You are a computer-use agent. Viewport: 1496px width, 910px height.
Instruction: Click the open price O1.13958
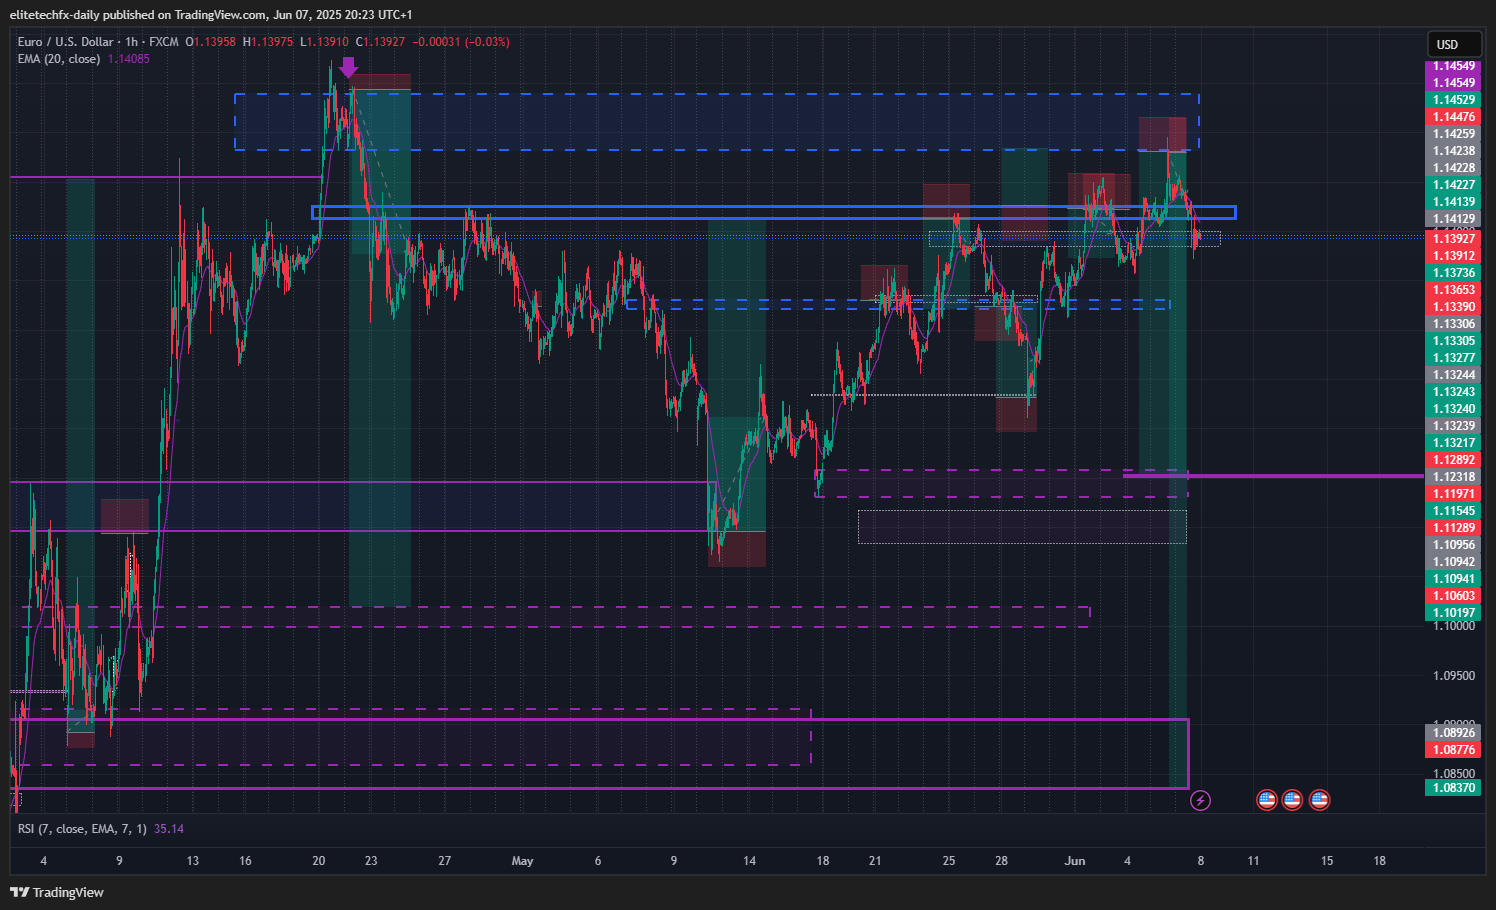click(x=211, y=42)
